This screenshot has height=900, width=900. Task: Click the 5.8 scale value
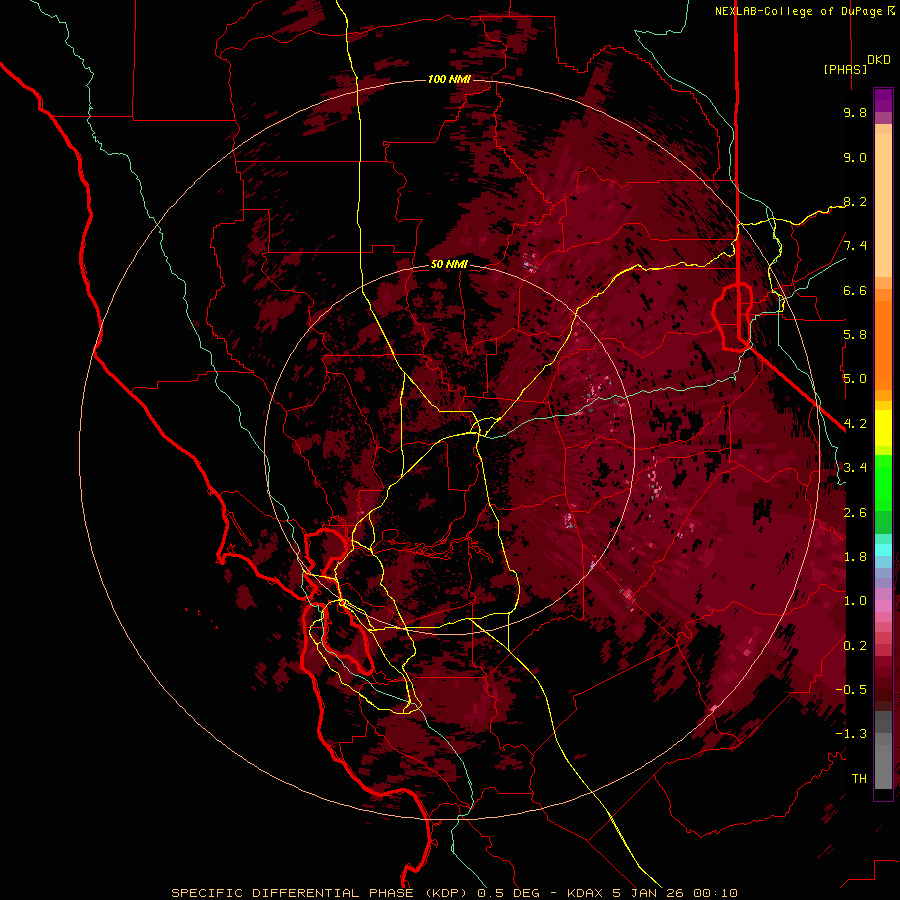pyautogui.click(x=855, y=335)
